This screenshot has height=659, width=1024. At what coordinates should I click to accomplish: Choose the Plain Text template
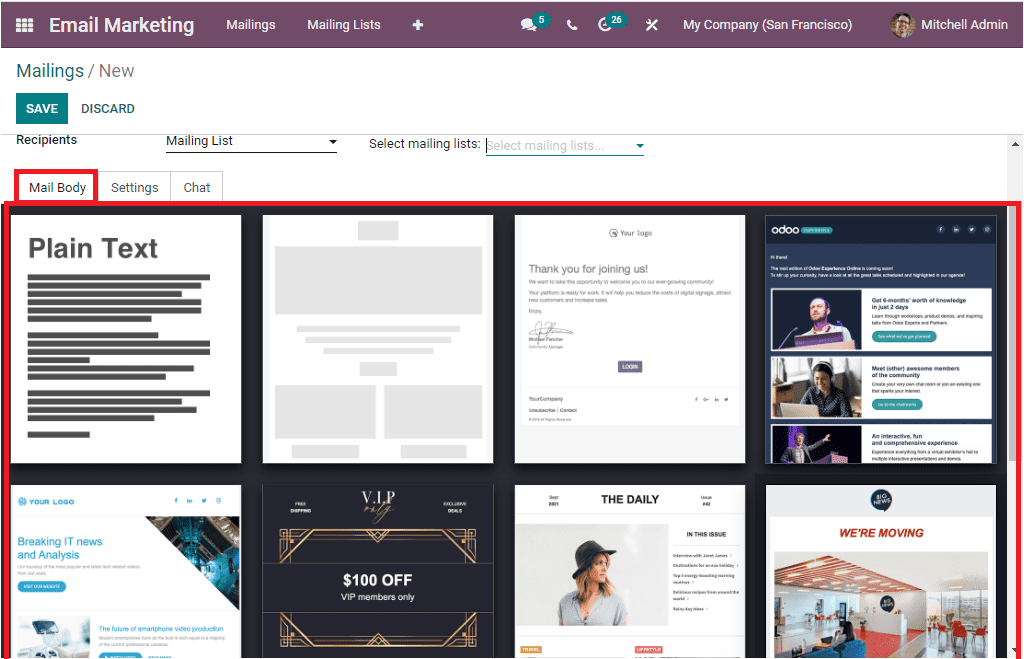coord(125,339)
